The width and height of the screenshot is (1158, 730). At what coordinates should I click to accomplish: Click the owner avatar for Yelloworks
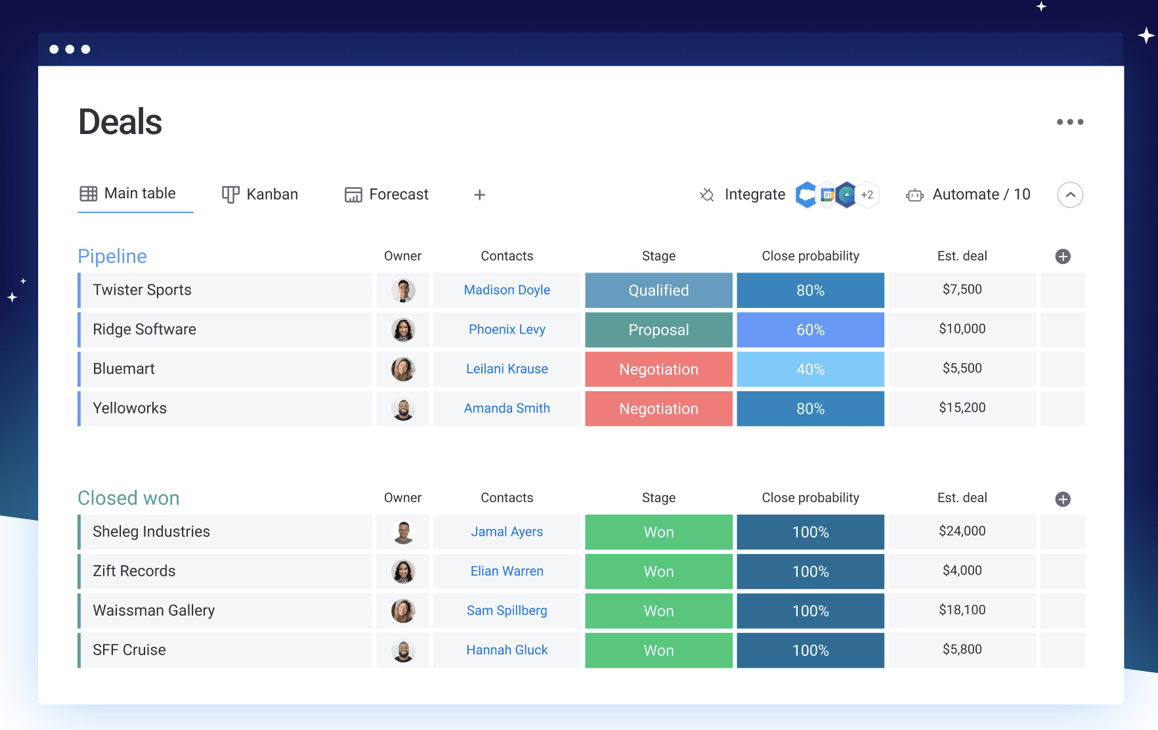pyautogui.click(x=403, y=409)
